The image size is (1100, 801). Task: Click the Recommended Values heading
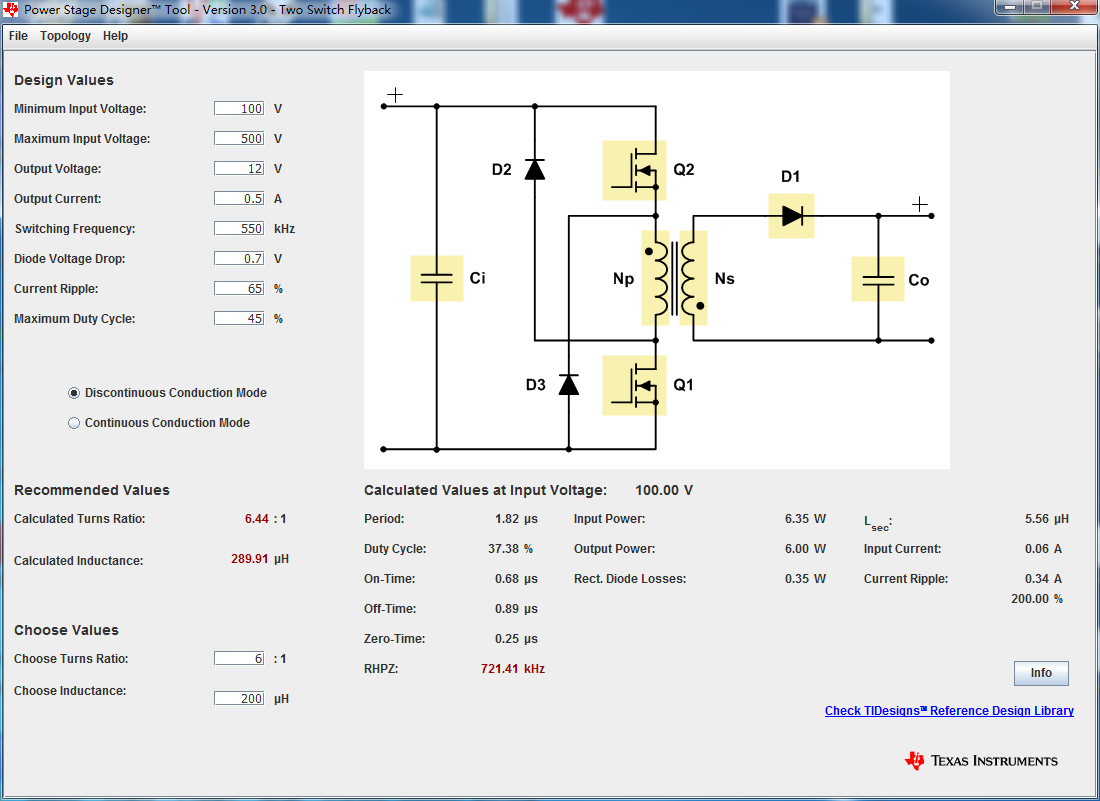92,490
